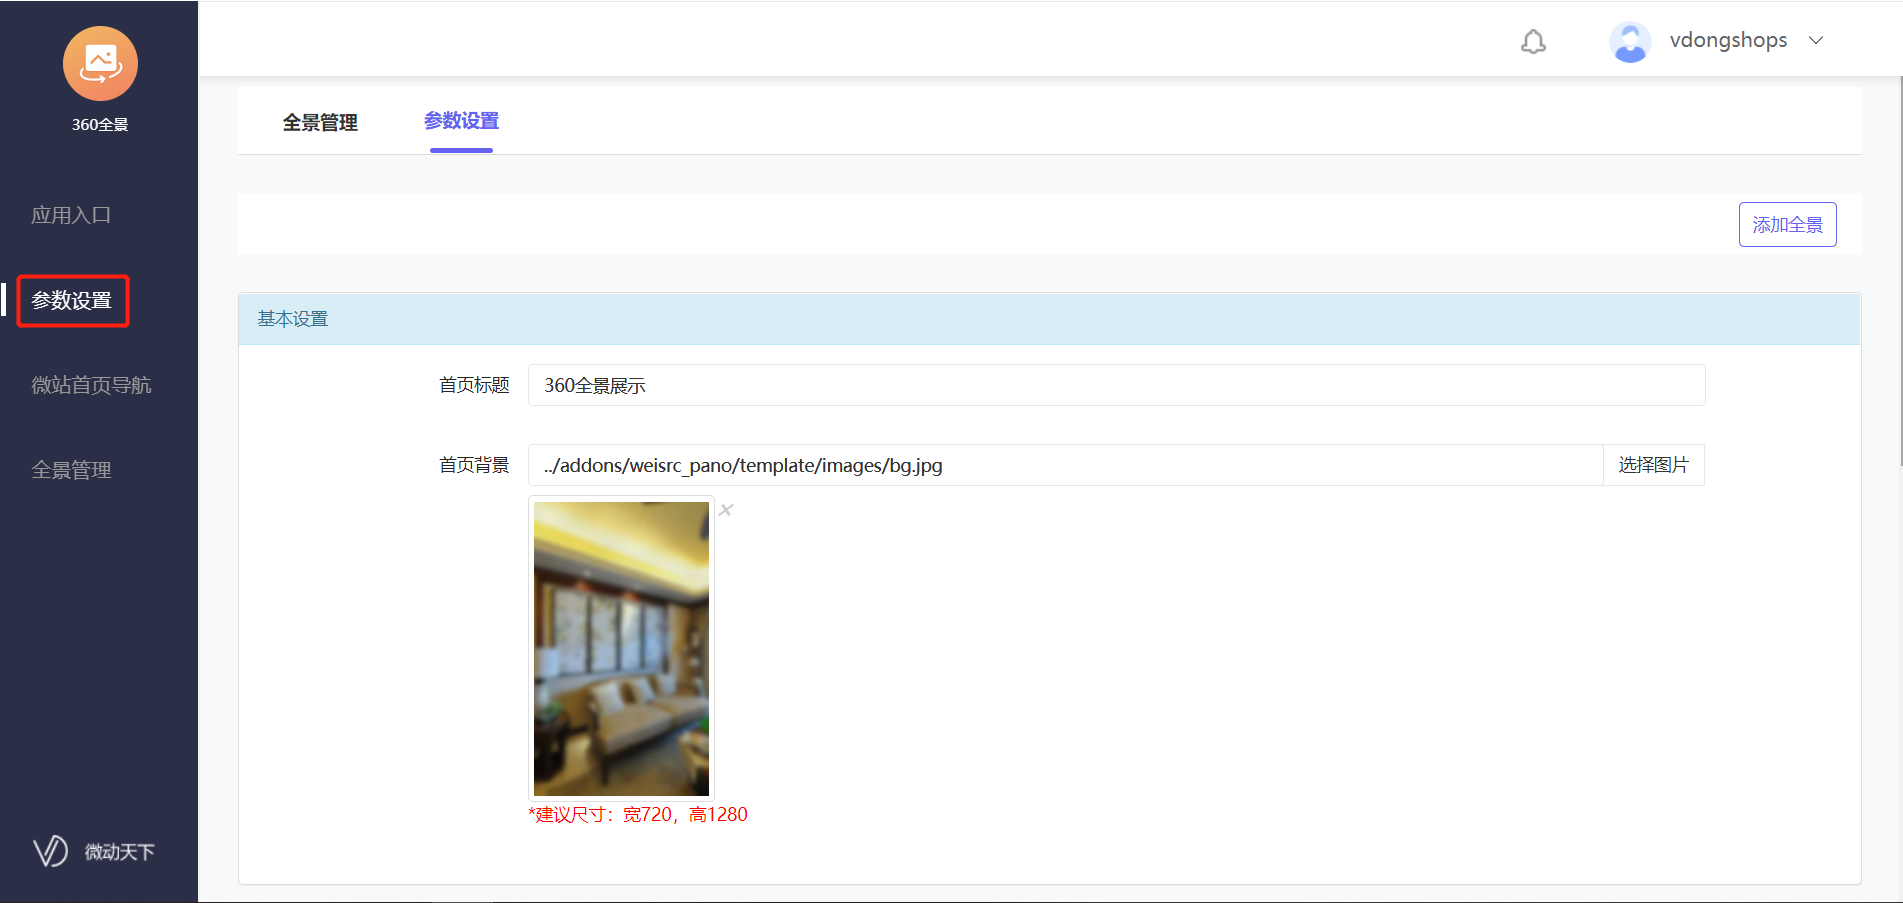Open 应用入口 in the sidebar
Viewport: 1903px width, 903px height.
click(71, 215)
